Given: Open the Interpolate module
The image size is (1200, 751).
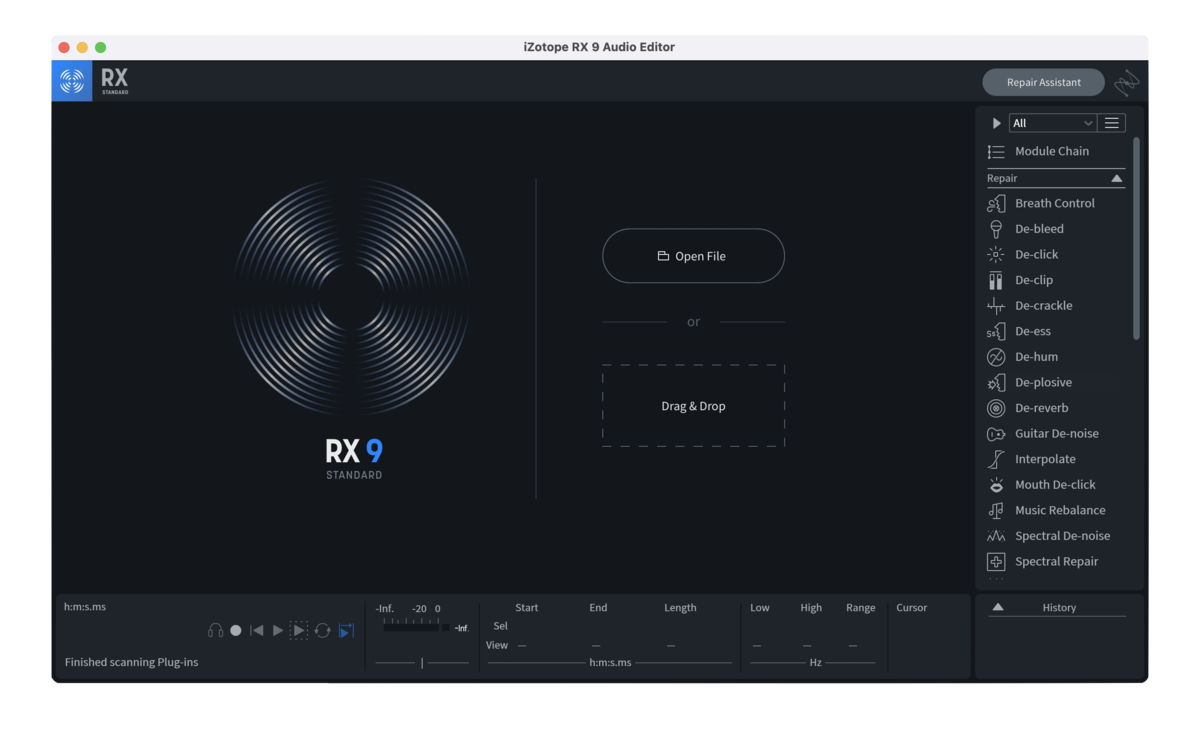Looking at the screenshot, I should (x=1031, y=459).
